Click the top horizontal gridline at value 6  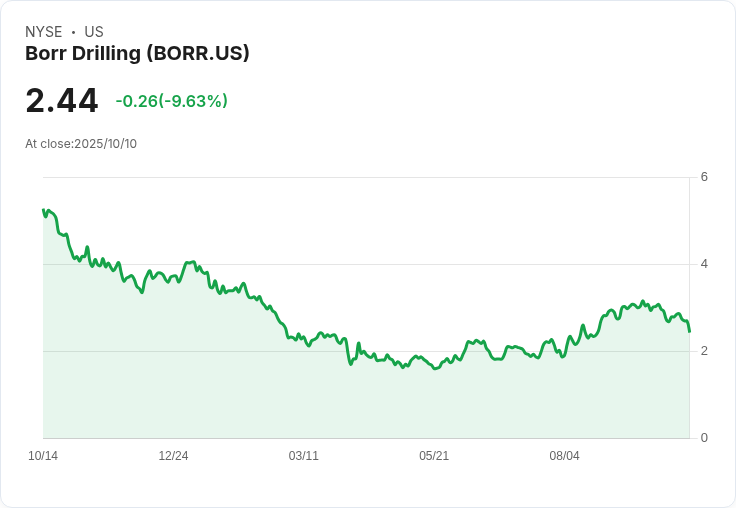[360, 178]
